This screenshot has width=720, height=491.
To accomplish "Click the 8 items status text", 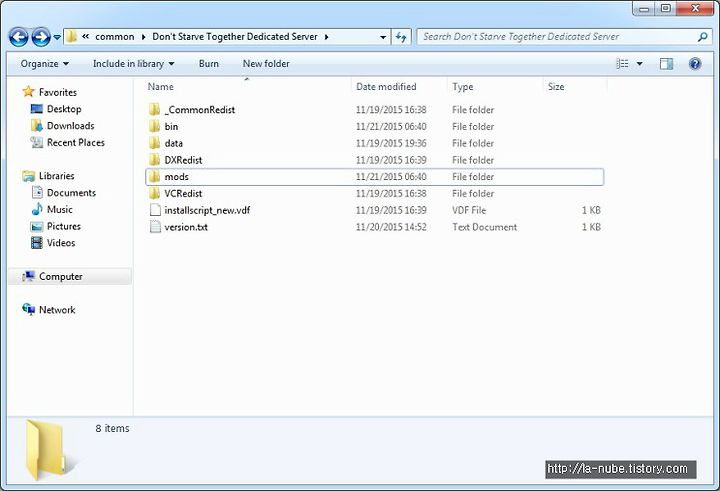I will coord(112,428).
